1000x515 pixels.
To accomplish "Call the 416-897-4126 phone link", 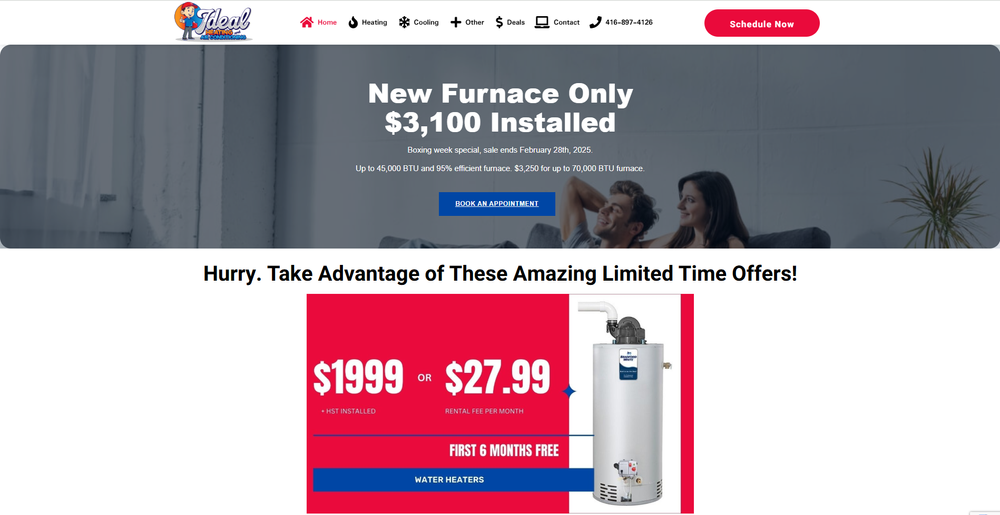I will tap(629, 22).
